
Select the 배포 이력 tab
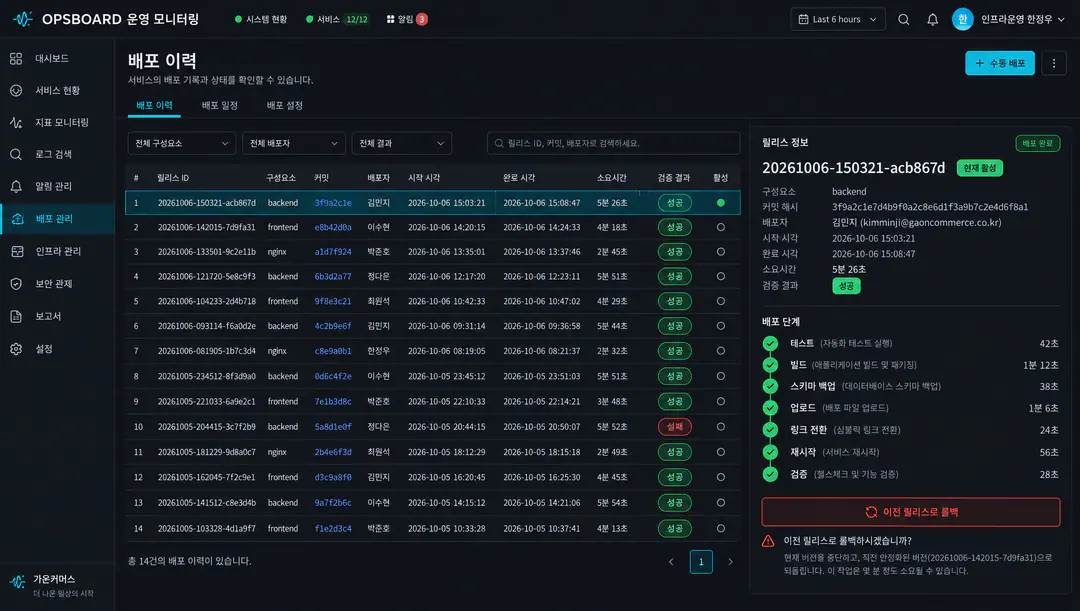154,105
